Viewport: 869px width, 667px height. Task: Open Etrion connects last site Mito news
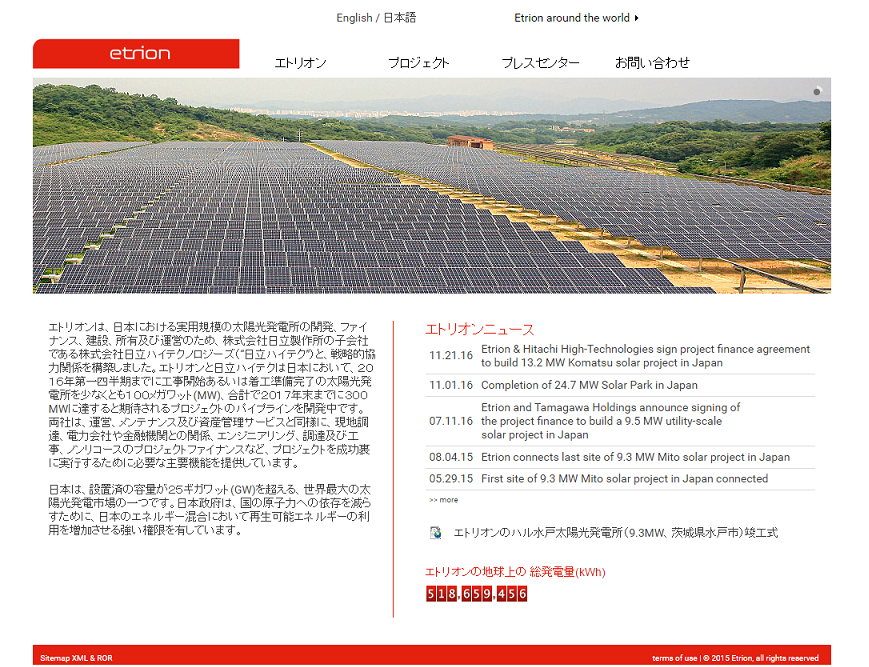pyautogui.click(x=635, y=457)
